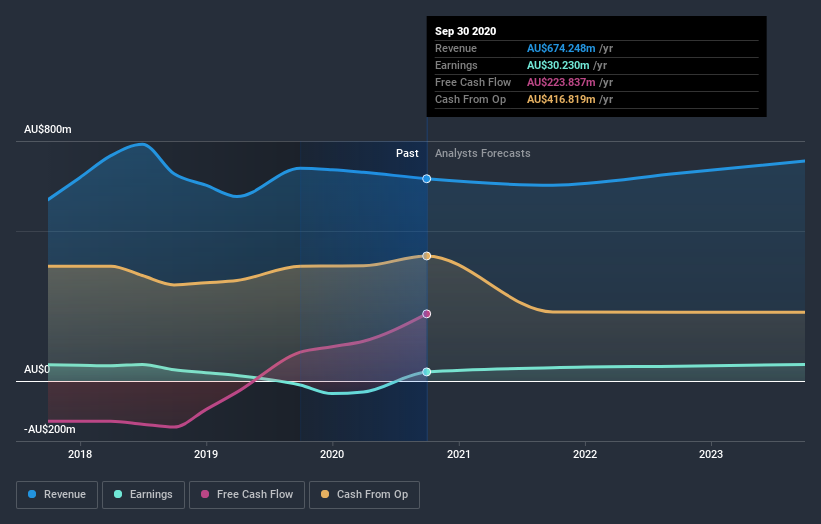Click the AU$30.230m earnings value
This screenshot has width=821, height=524.
point(558,65)
